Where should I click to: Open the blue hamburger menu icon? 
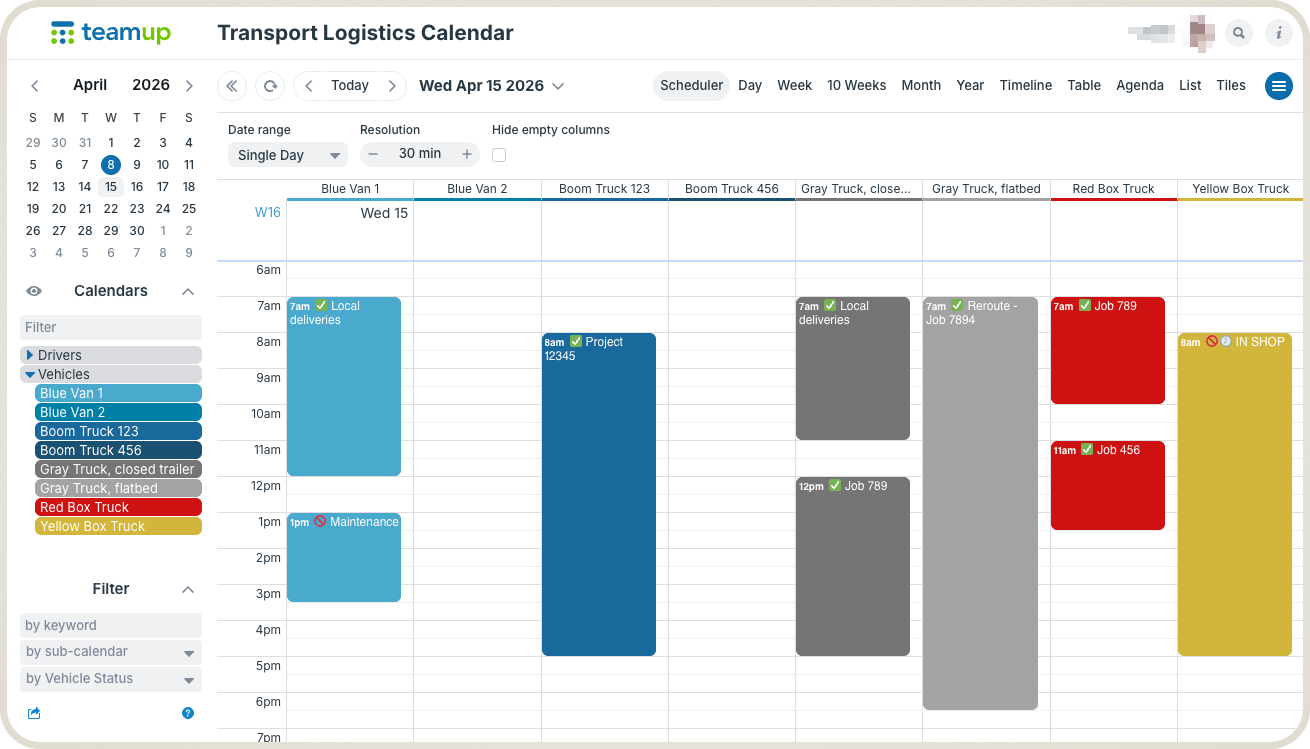point(1279,86)
